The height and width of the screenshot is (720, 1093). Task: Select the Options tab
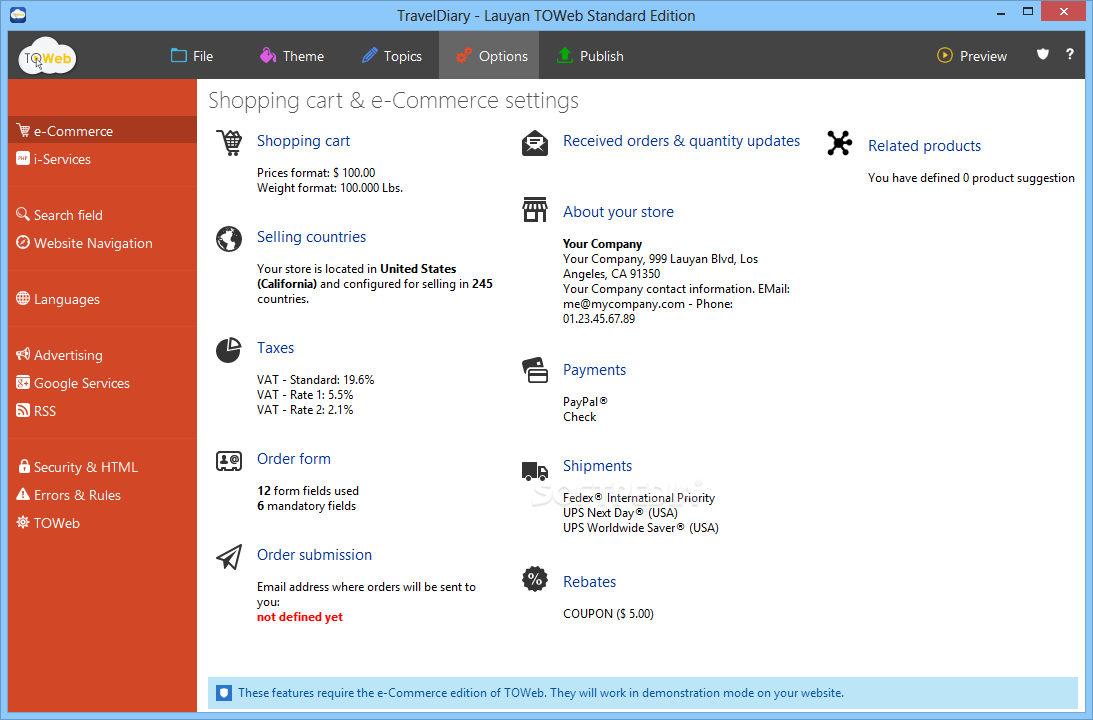point(489,56)
